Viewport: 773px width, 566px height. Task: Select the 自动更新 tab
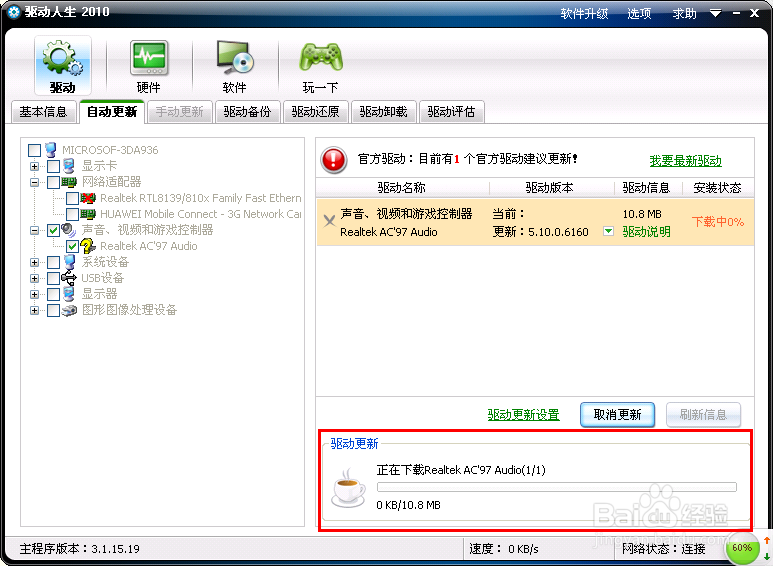tap(112, 112)
